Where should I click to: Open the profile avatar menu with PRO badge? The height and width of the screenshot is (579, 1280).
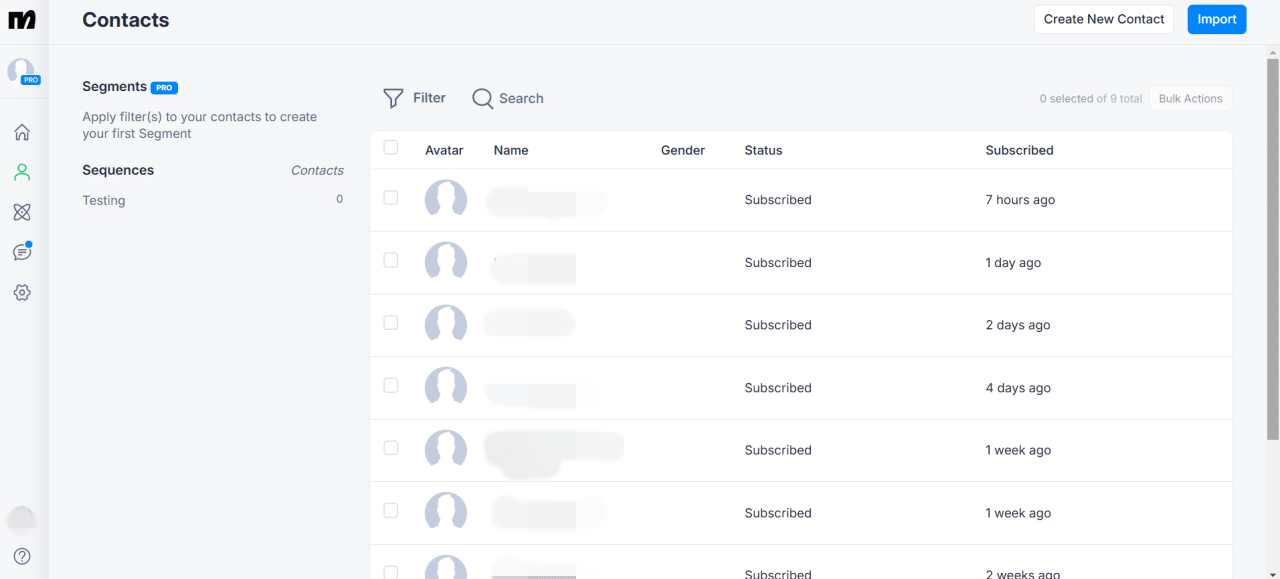22,72
